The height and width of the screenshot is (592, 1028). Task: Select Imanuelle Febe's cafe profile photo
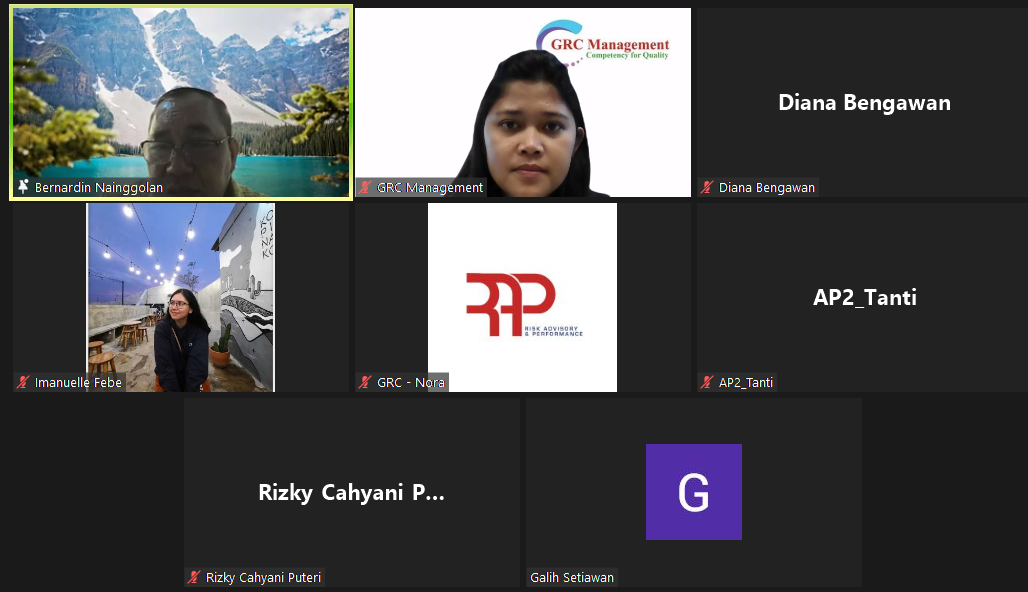(x=180, y=297)
